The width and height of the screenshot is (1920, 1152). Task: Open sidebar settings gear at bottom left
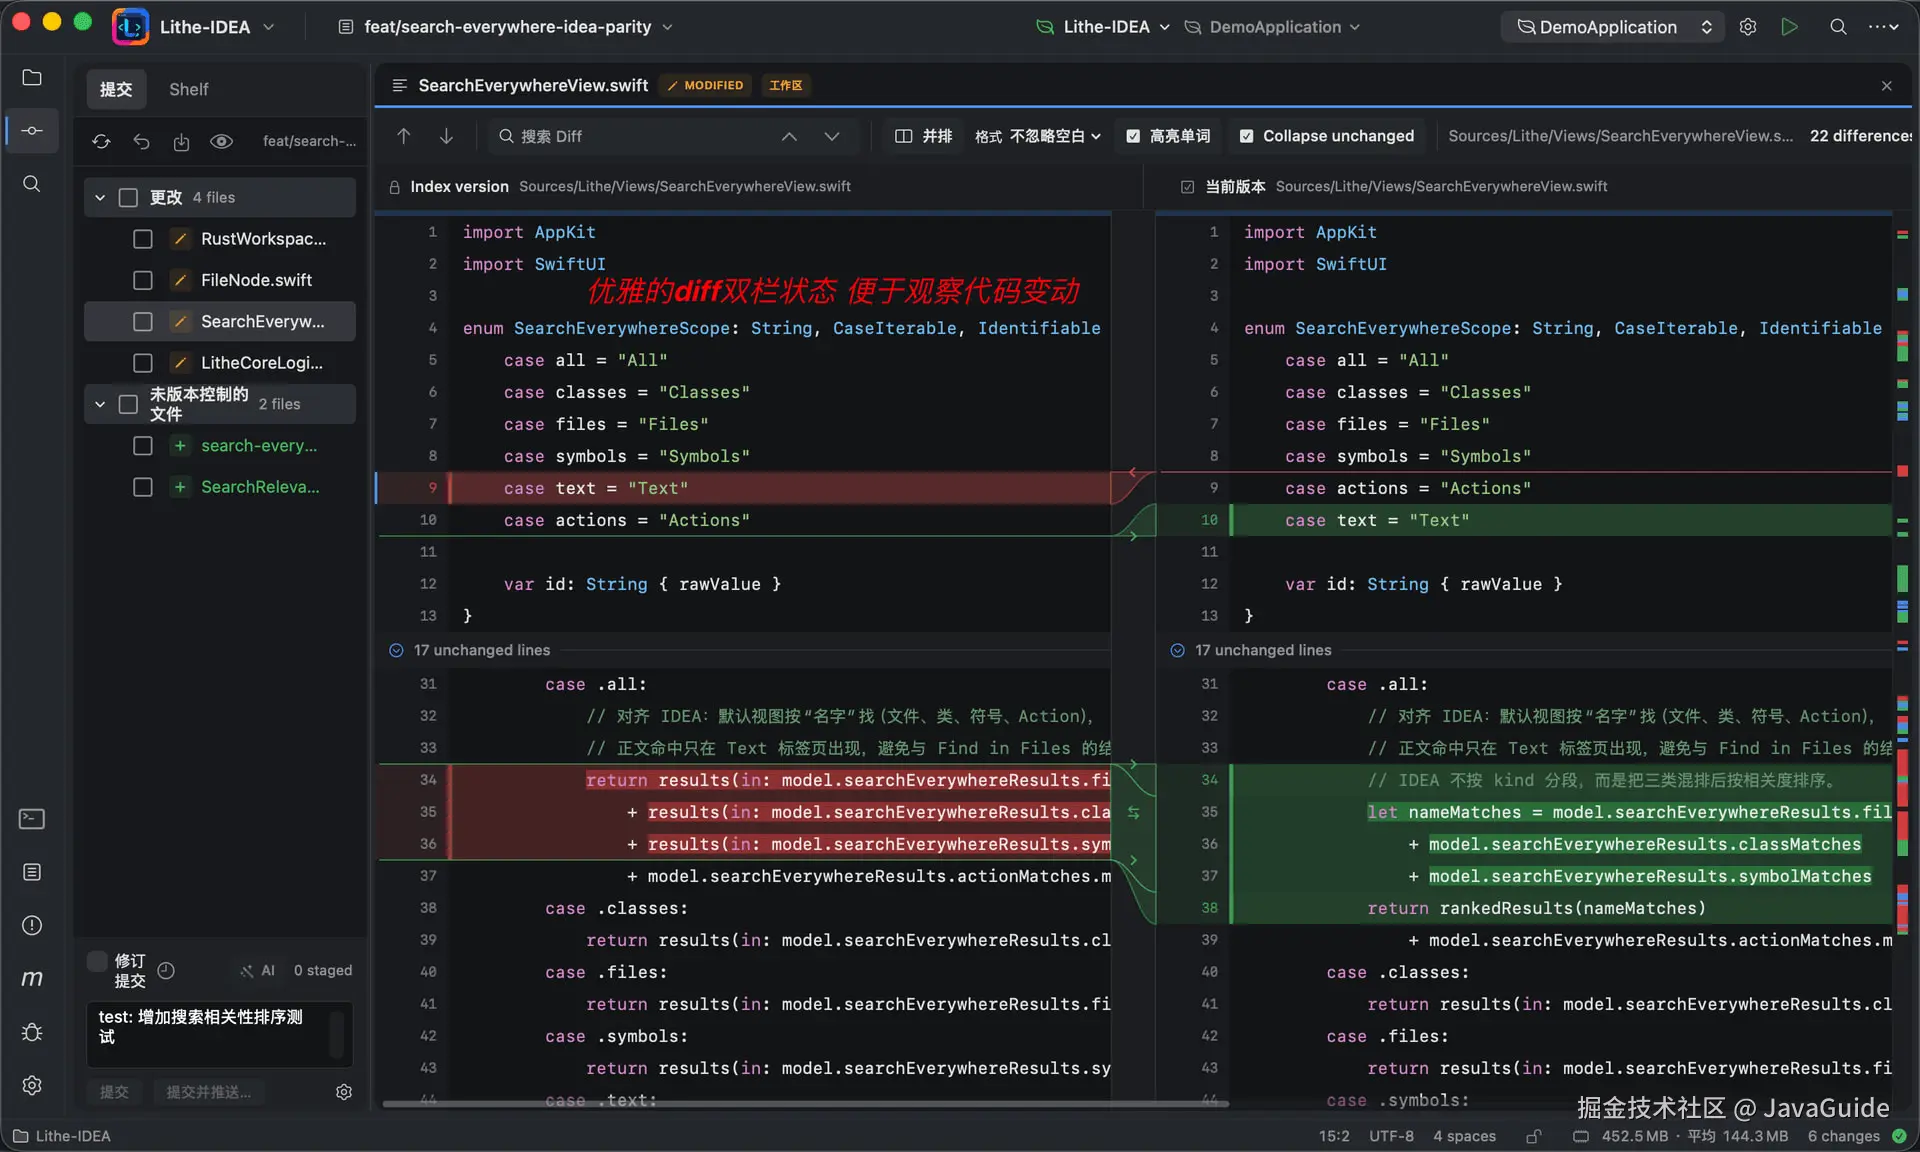pyautogui.click(x=32, y=1085)
